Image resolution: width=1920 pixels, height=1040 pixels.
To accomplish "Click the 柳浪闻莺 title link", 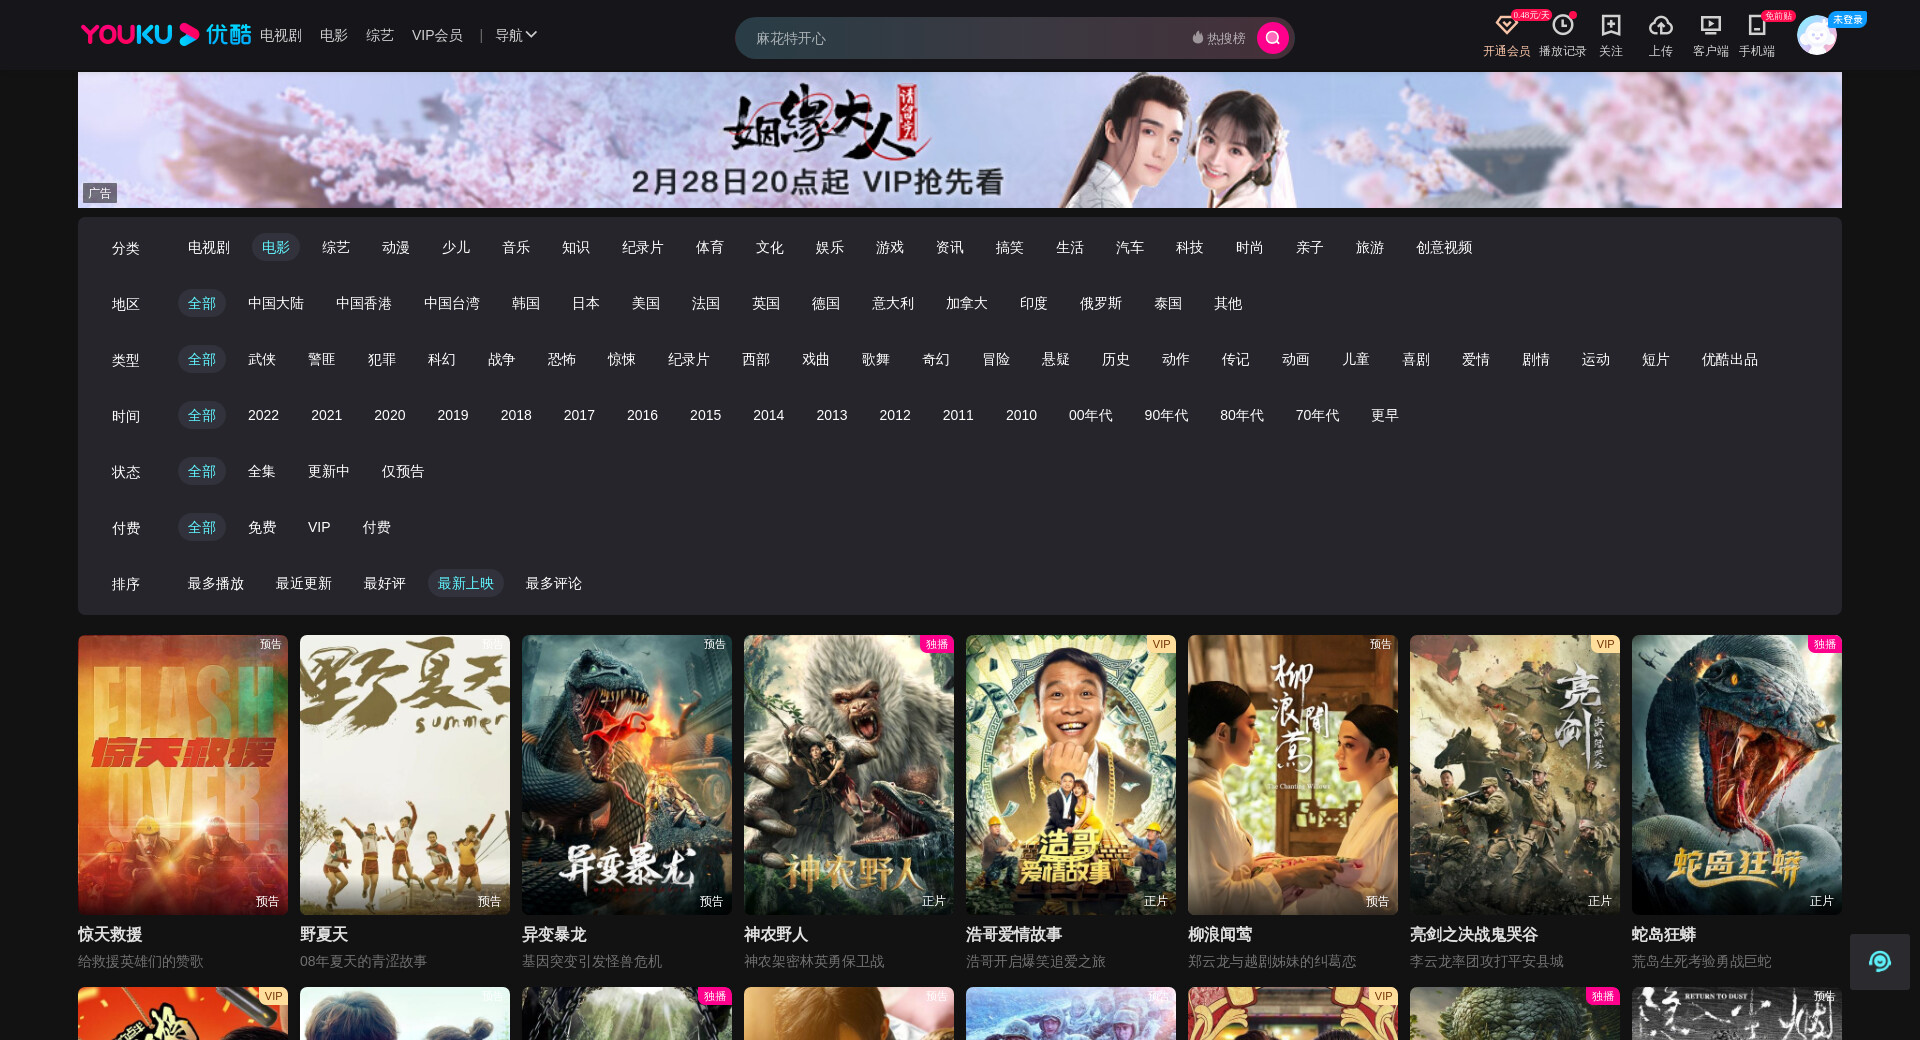I will point(1219,934).
